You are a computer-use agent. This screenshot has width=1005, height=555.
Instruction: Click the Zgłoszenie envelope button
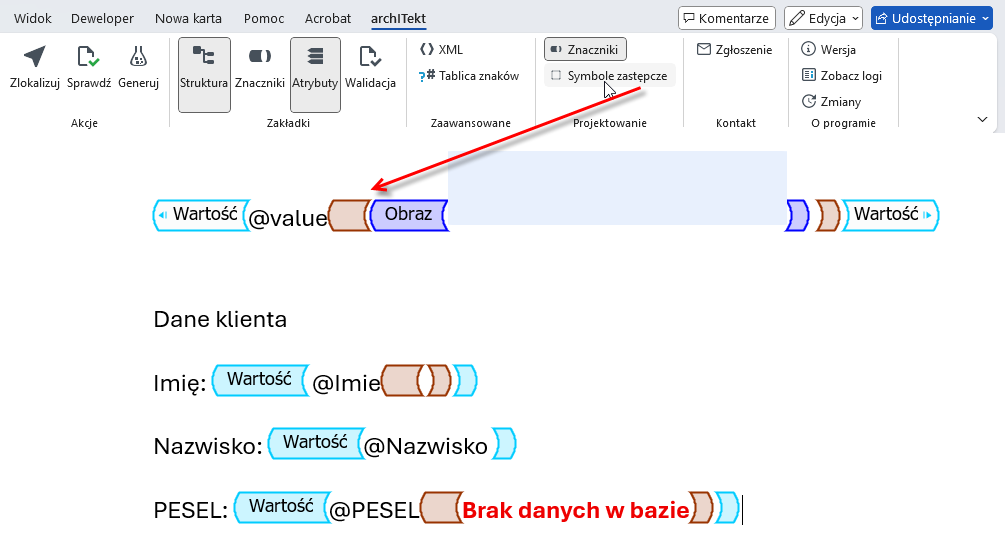[735, 49]
